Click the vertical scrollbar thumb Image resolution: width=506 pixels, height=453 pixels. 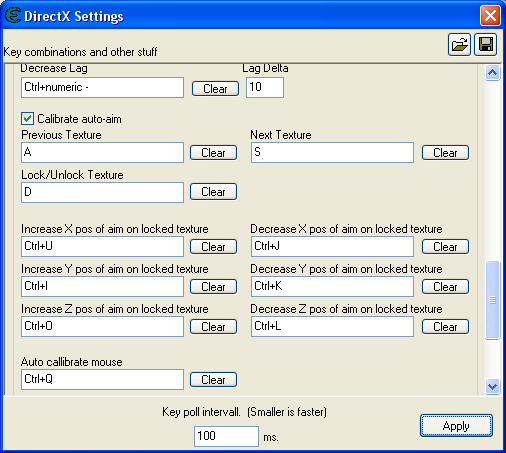[x=492, y=300]
